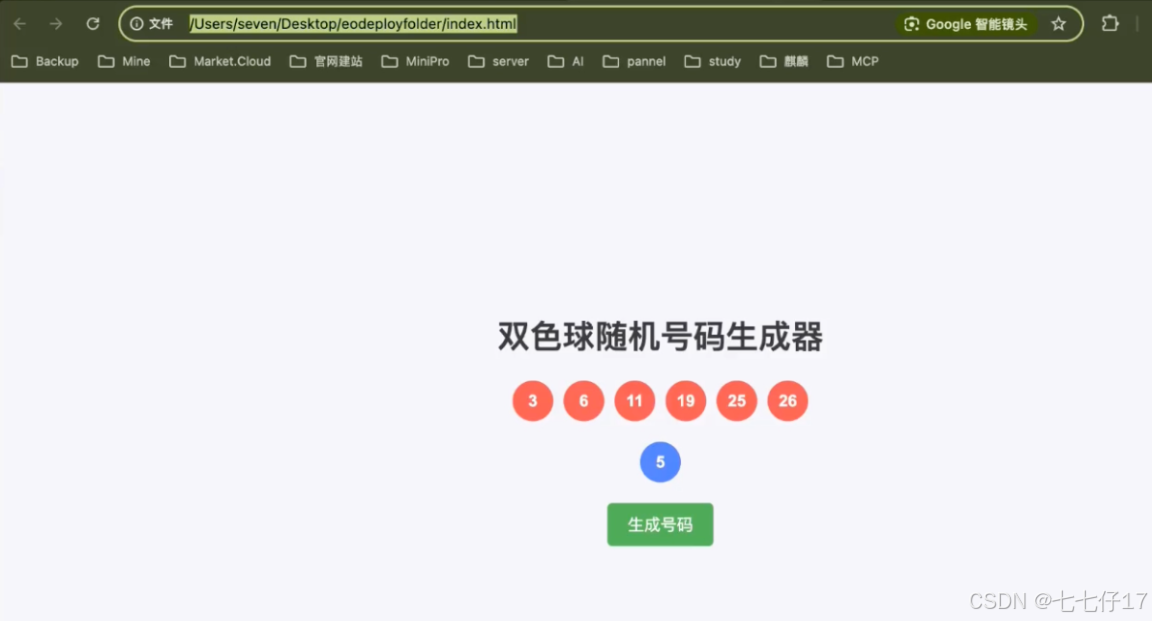Open the browser Extensions puzzle icon
The image size is (1152, 621).
1110,23
